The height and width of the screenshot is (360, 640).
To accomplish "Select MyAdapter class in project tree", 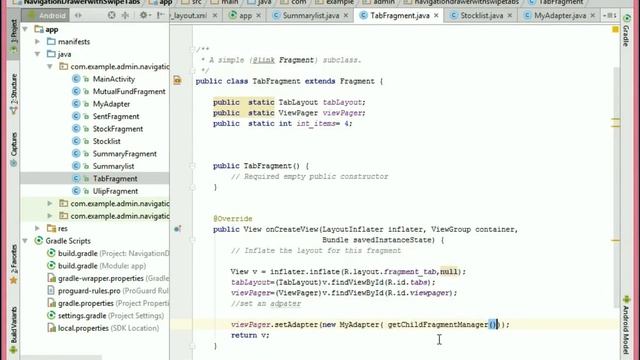I will click(x=111, y=104).
